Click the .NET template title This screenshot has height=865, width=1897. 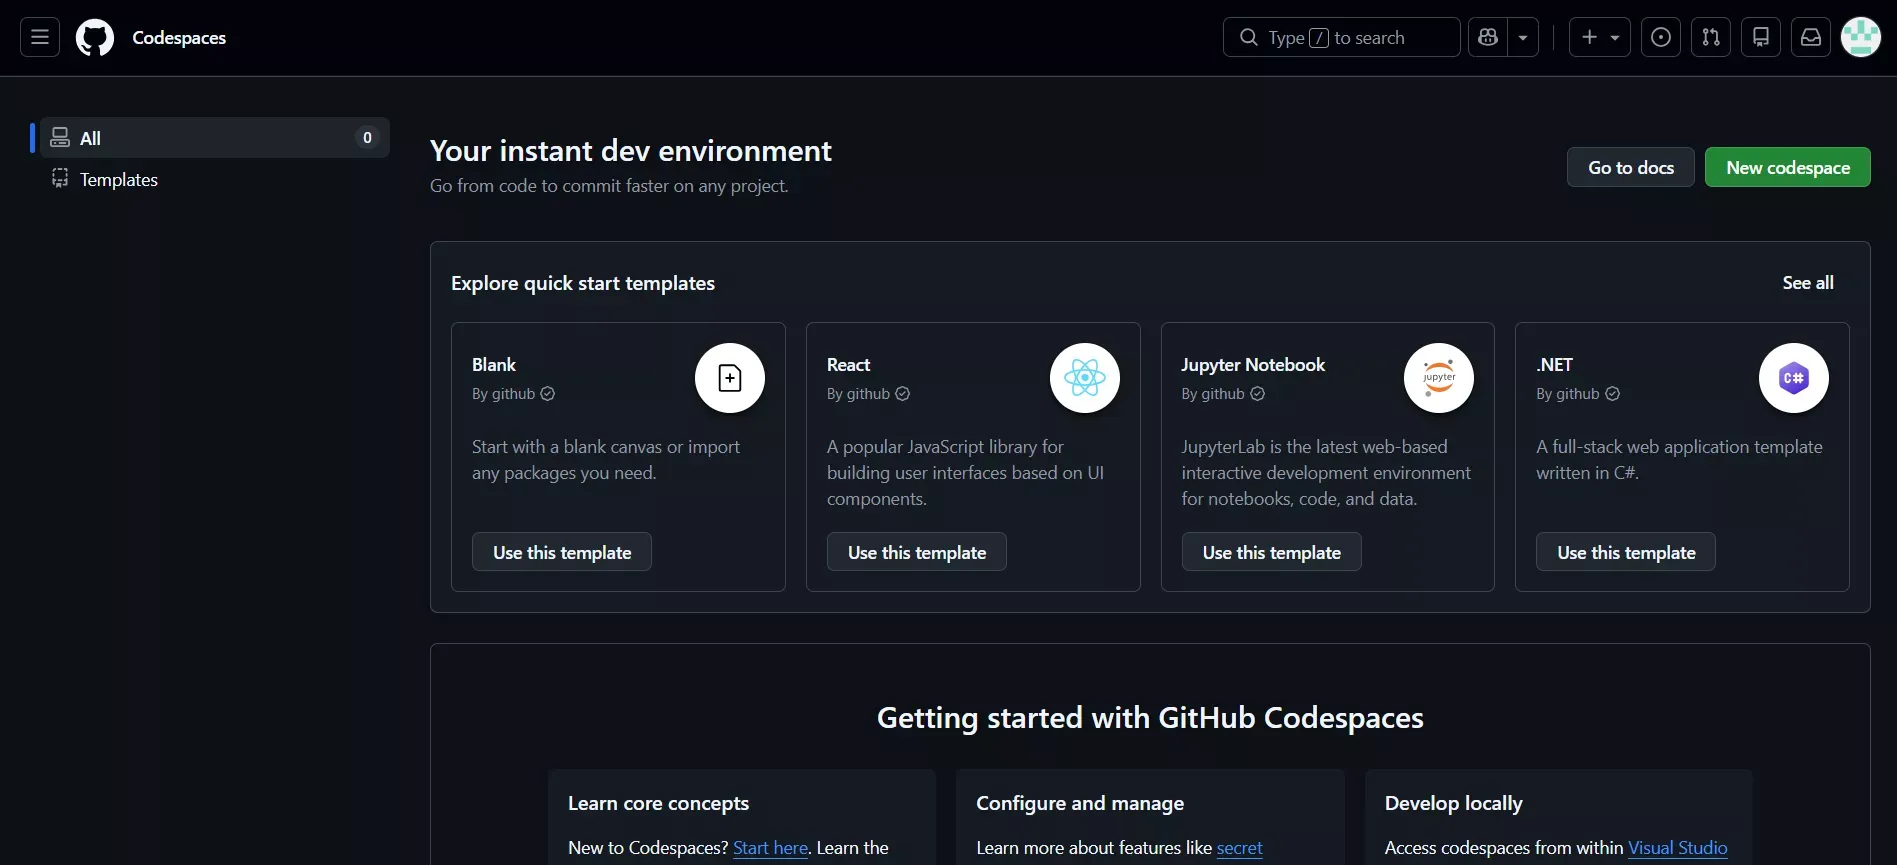(1555, 365)
